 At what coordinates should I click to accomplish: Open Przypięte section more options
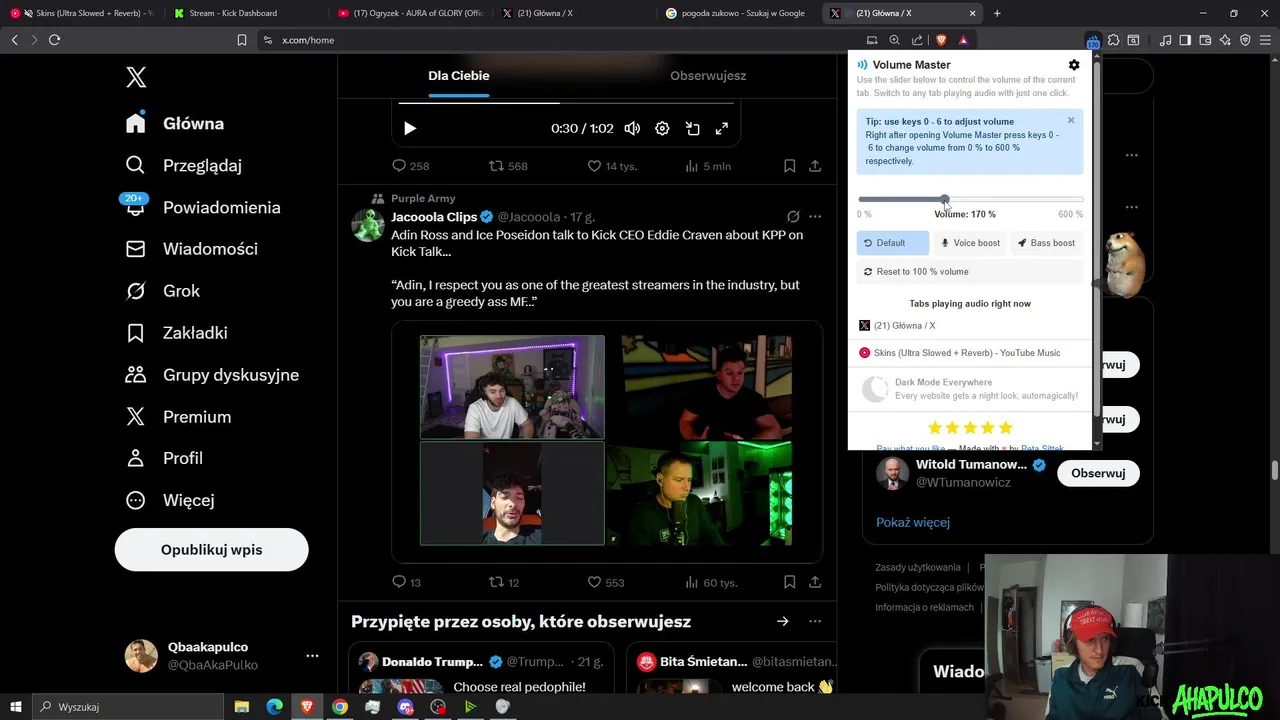point(815,621)
